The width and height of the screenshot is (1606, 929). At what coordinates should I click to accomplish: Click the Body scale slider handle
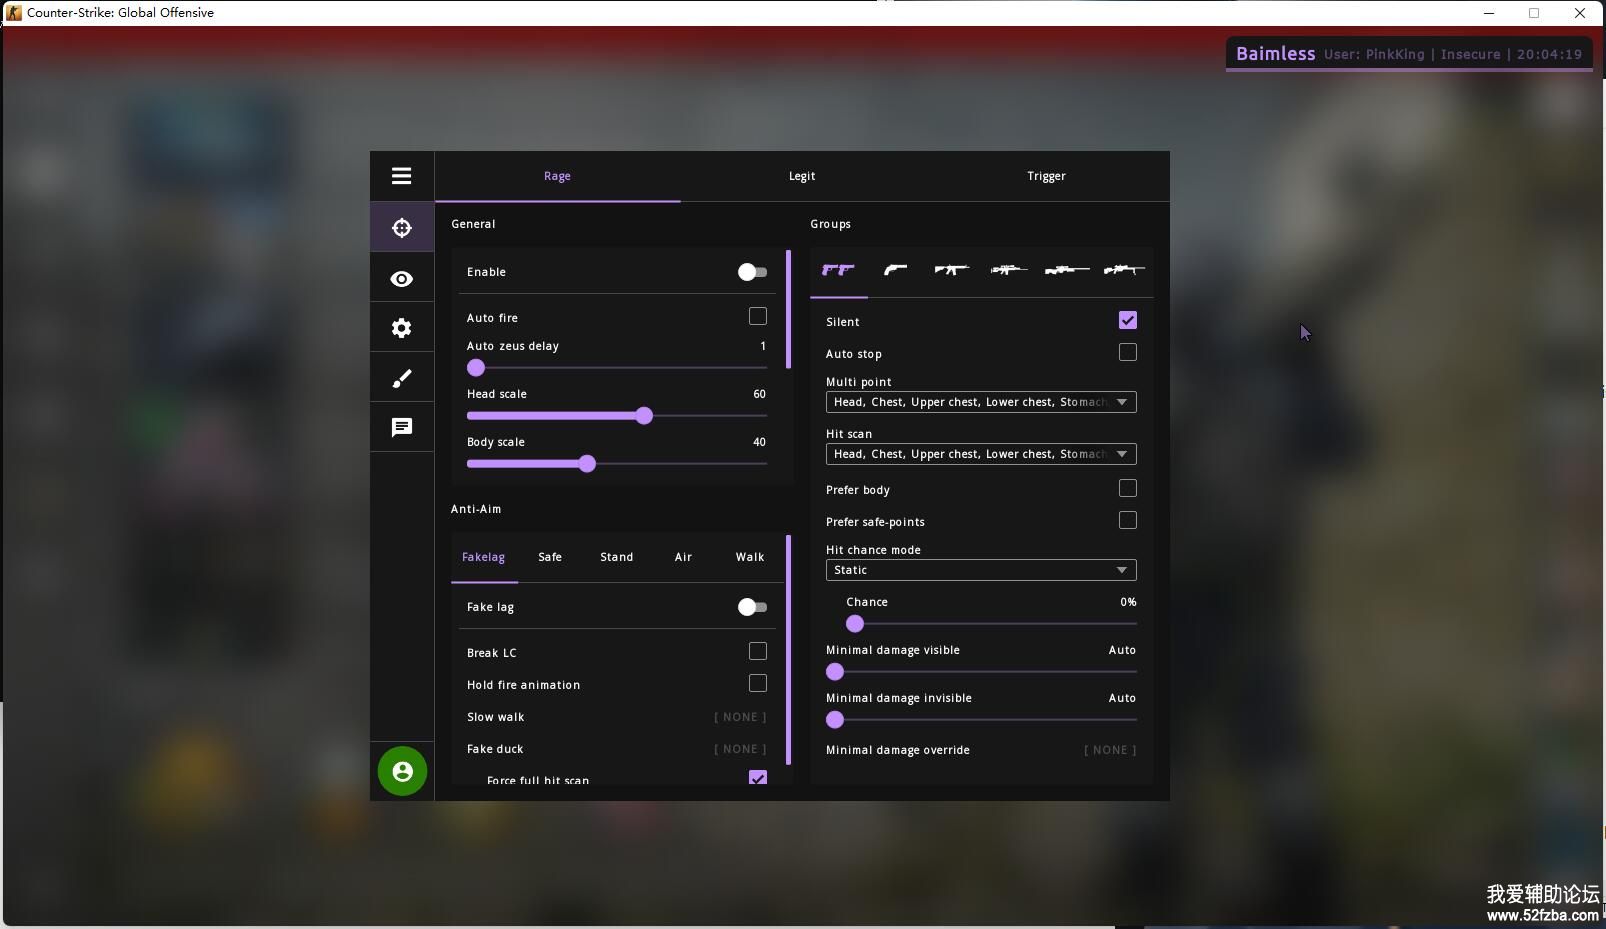[x=587, y=464]
